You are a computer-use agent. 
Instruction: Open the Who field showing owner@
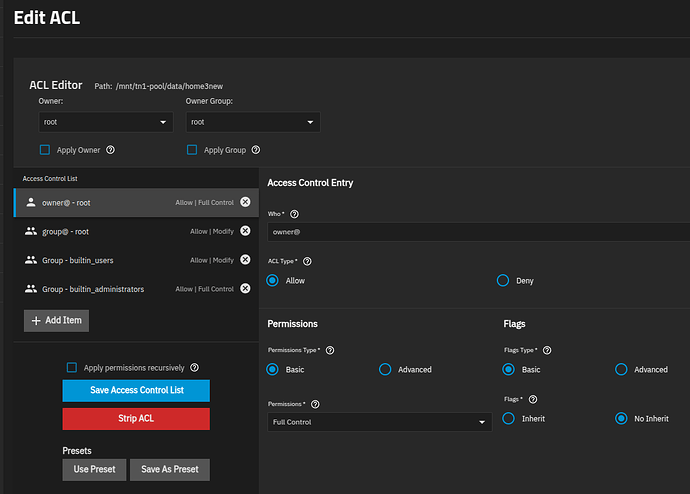coord(479,232)
